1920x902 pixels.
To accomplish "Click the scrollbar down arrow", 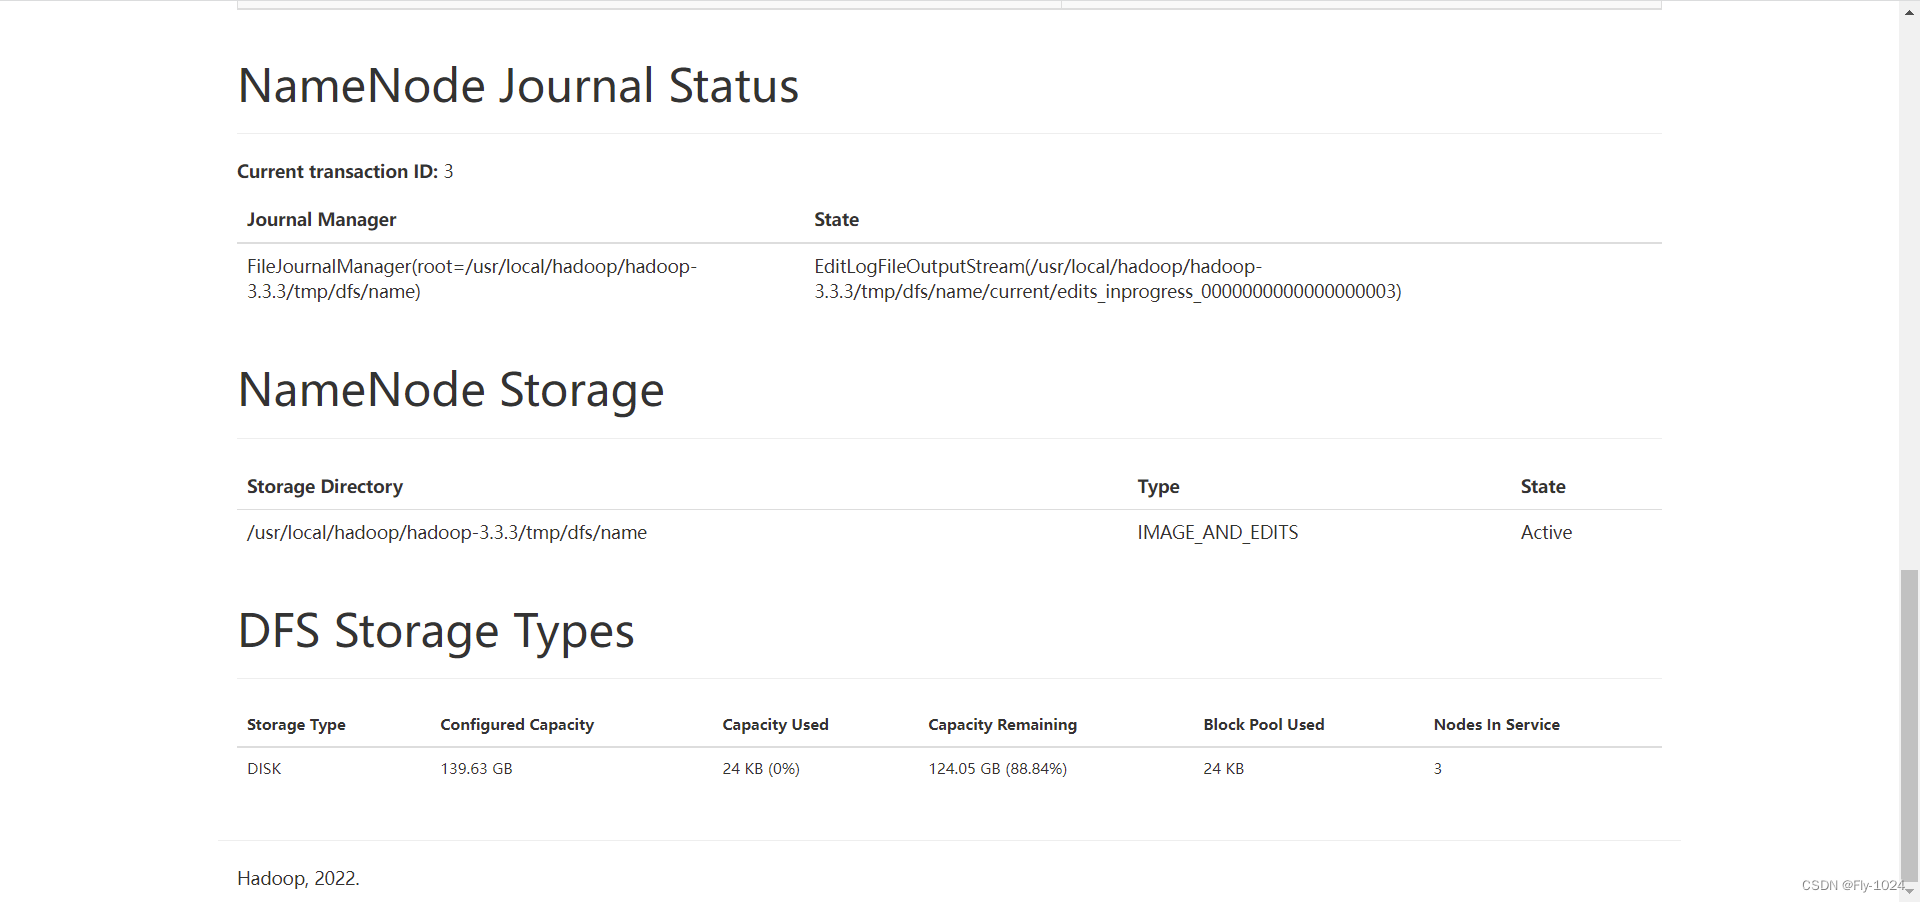I will 1910,891.
